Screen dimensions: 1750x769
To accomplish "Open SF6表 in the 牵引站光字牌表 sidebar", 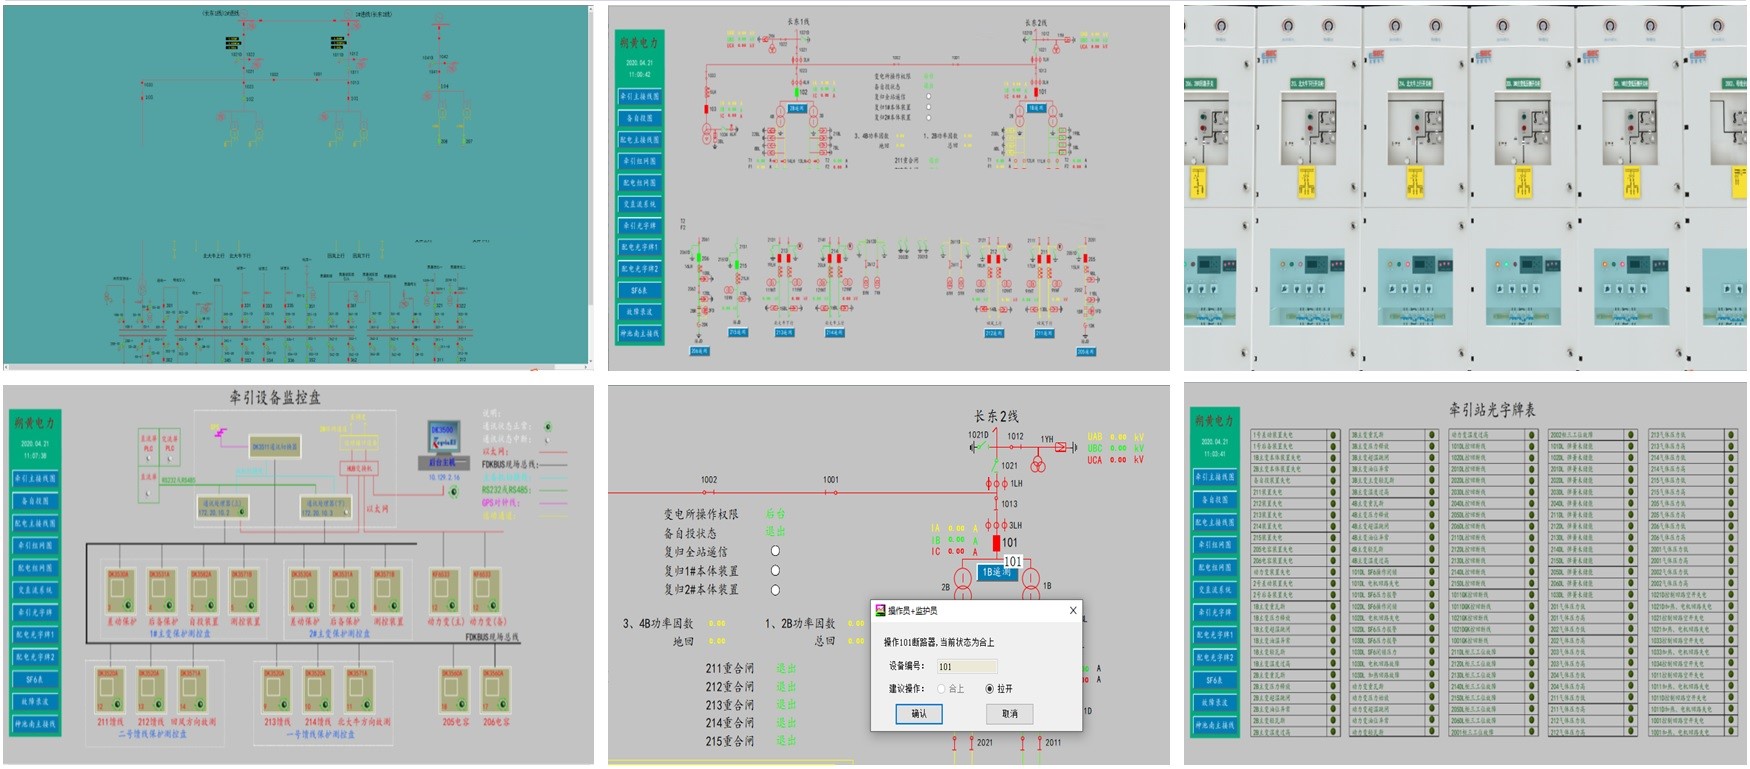I will [x=1214, y=680].
